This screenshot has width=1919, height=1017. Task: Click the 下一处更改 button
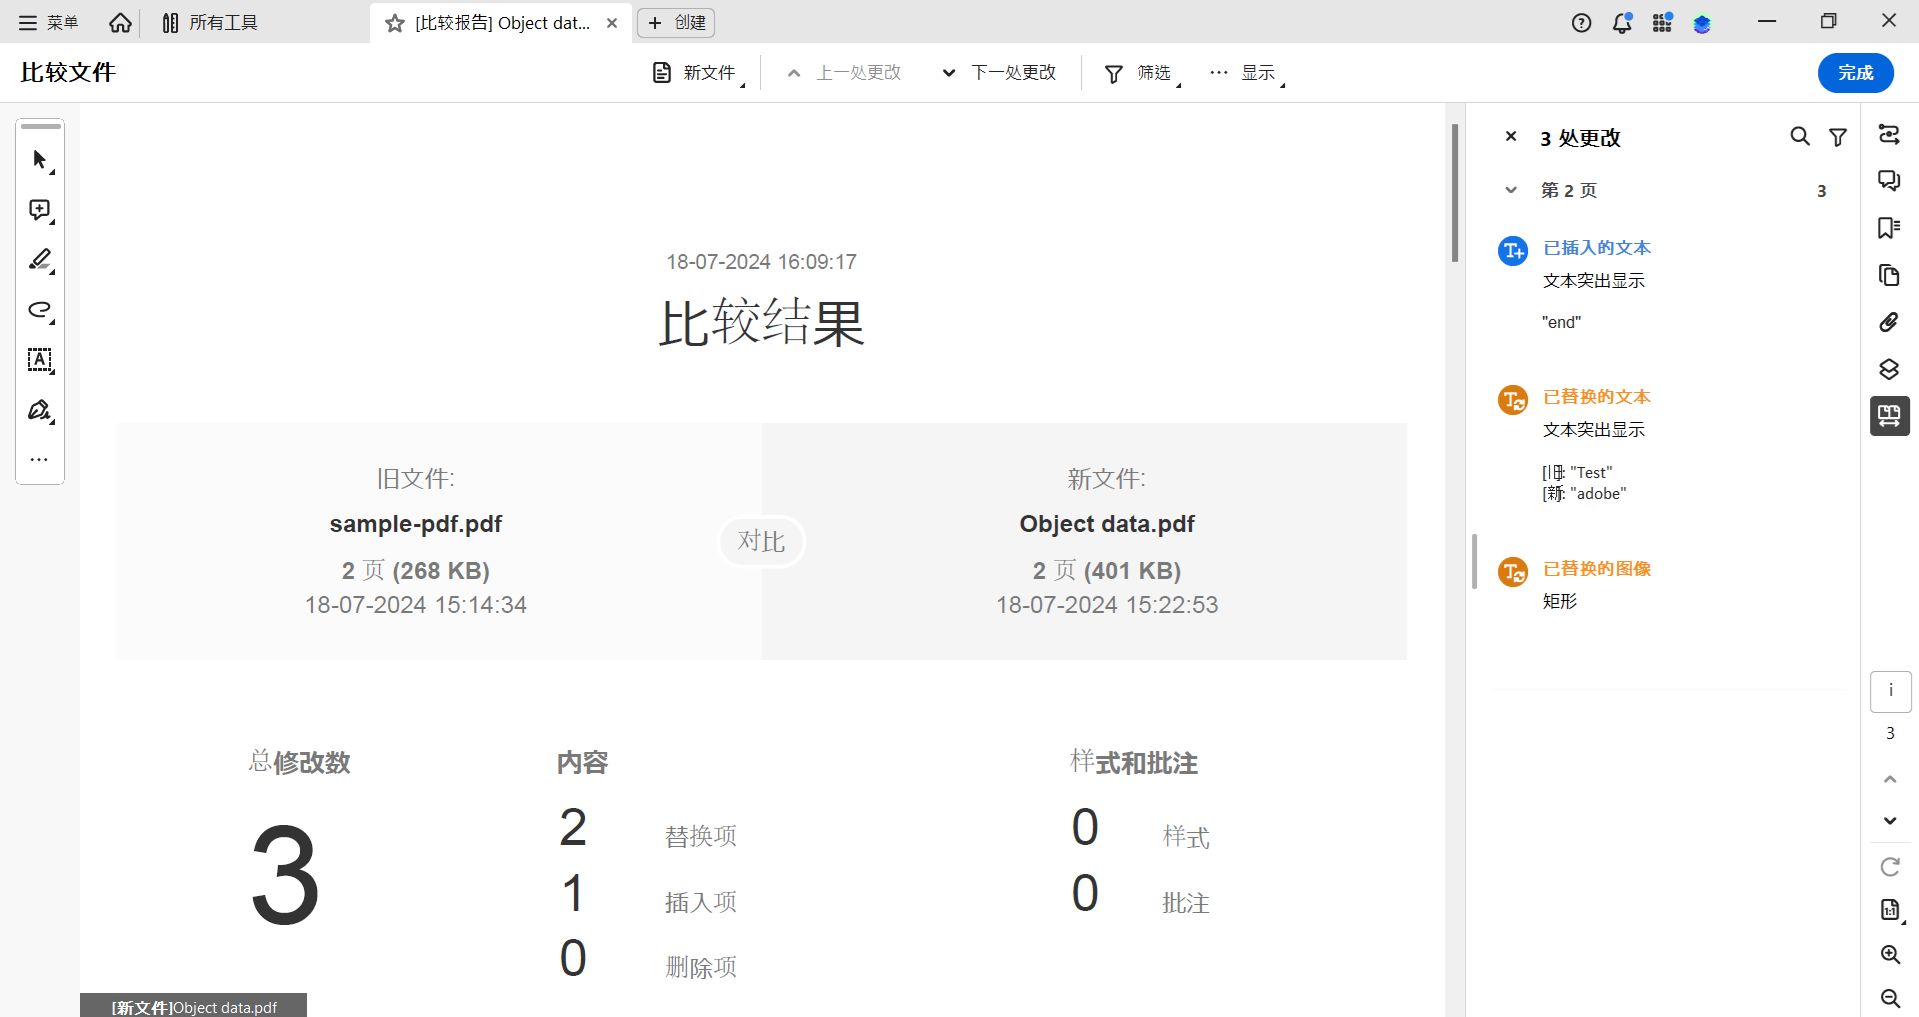pos(1000,72)
